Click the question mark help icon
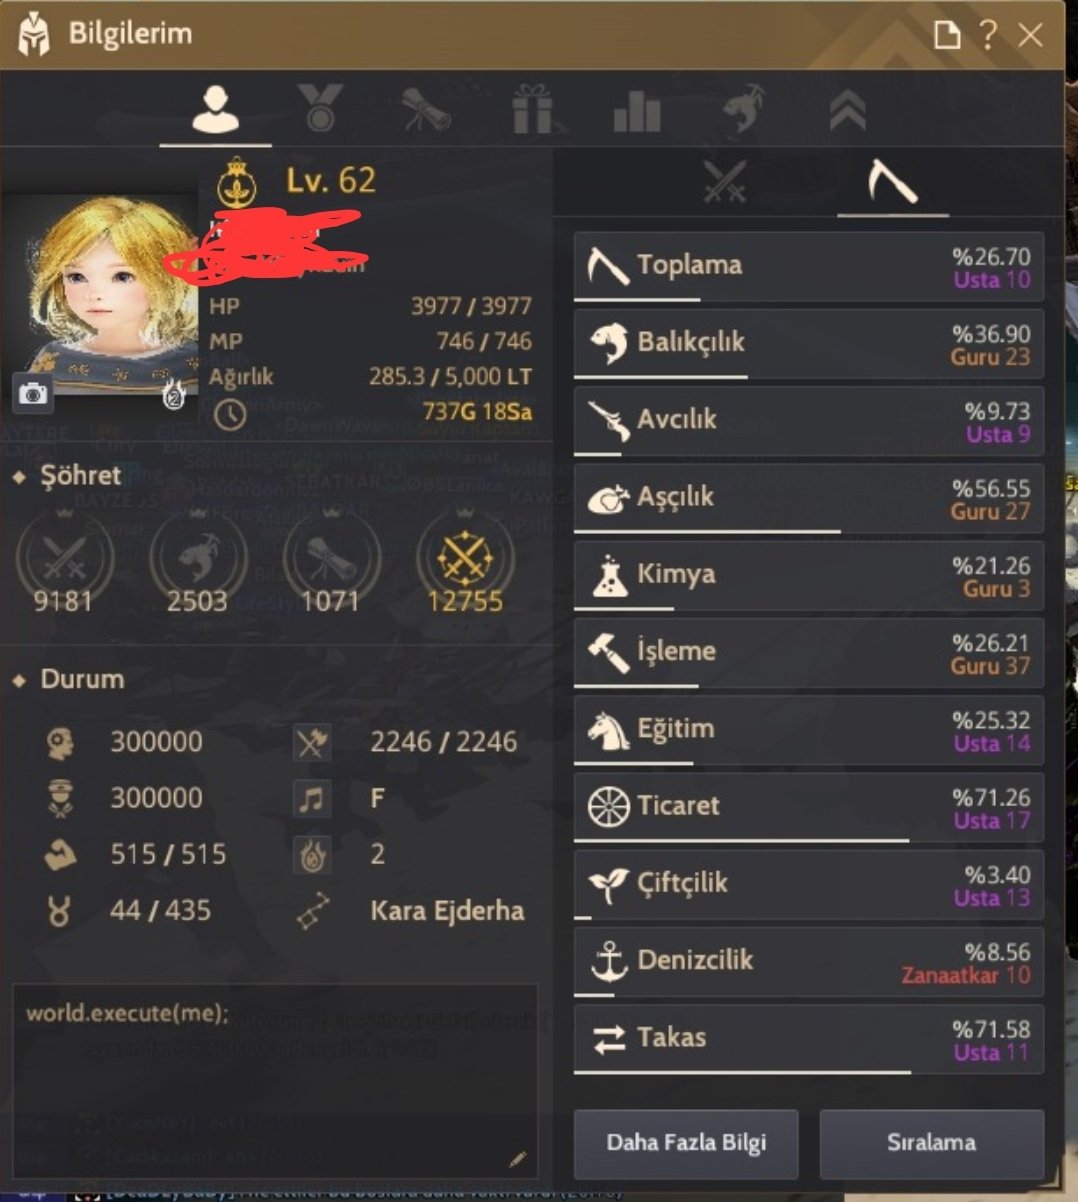This screenshot has width=1078, height=1202. click(988, 36)
